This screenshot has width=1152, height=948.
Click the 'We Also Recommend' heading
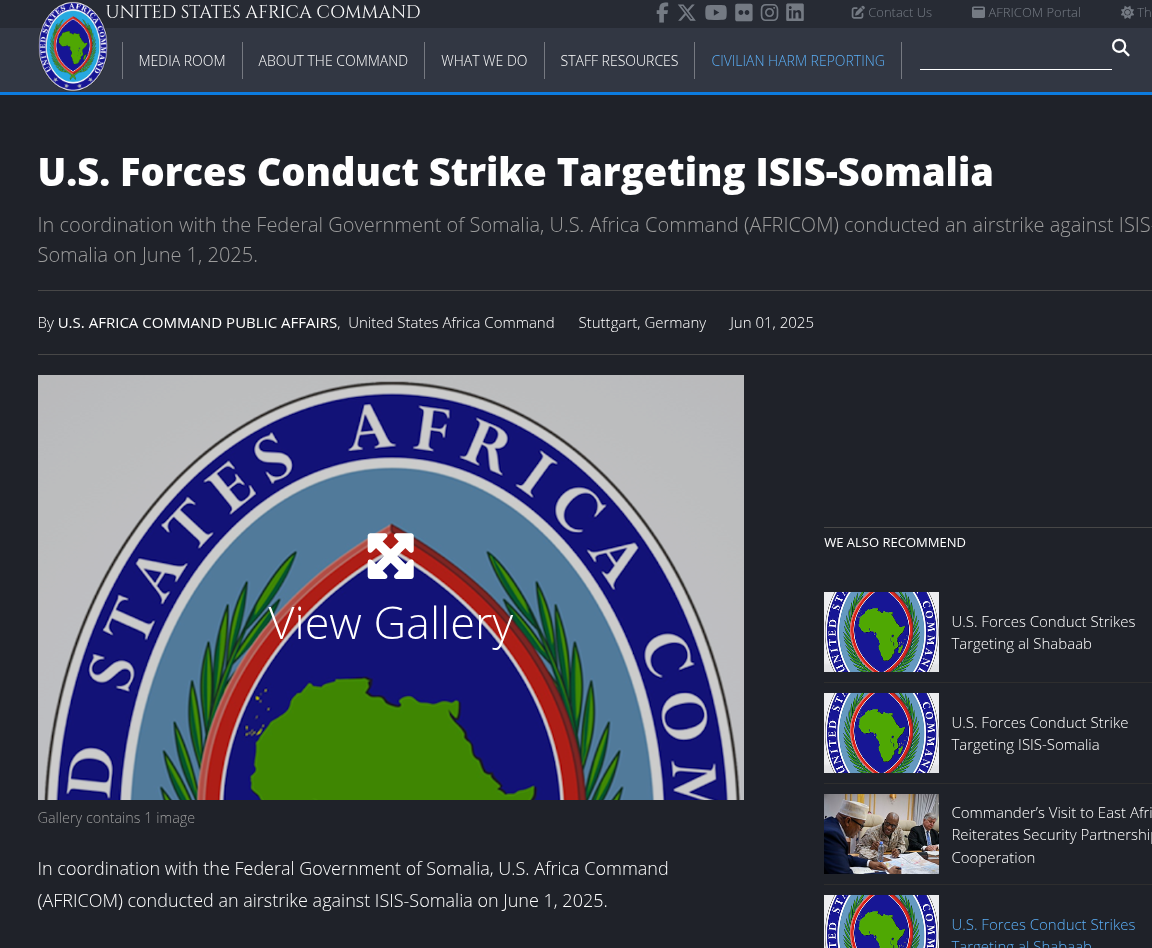point(895,542)
